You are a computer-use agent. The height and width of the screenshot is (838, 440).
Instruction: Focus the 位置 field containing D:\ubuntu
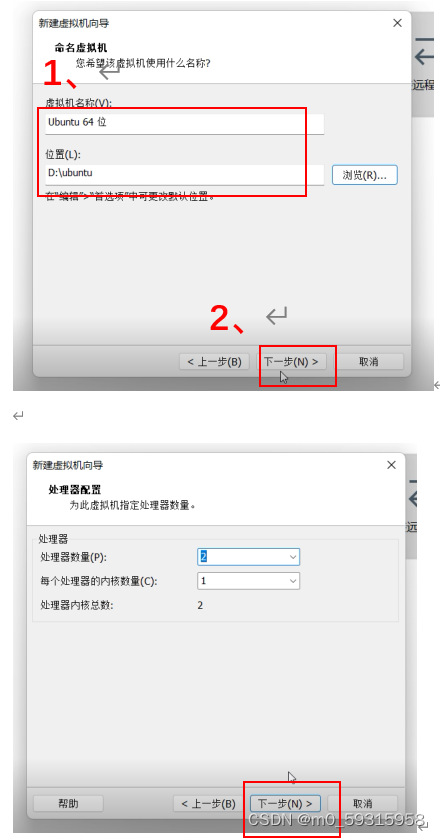[185, 174]
